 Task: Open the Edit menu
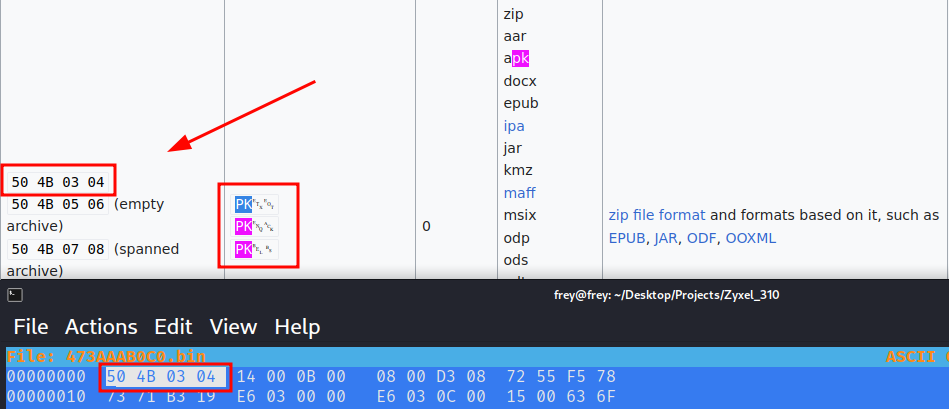173,327
